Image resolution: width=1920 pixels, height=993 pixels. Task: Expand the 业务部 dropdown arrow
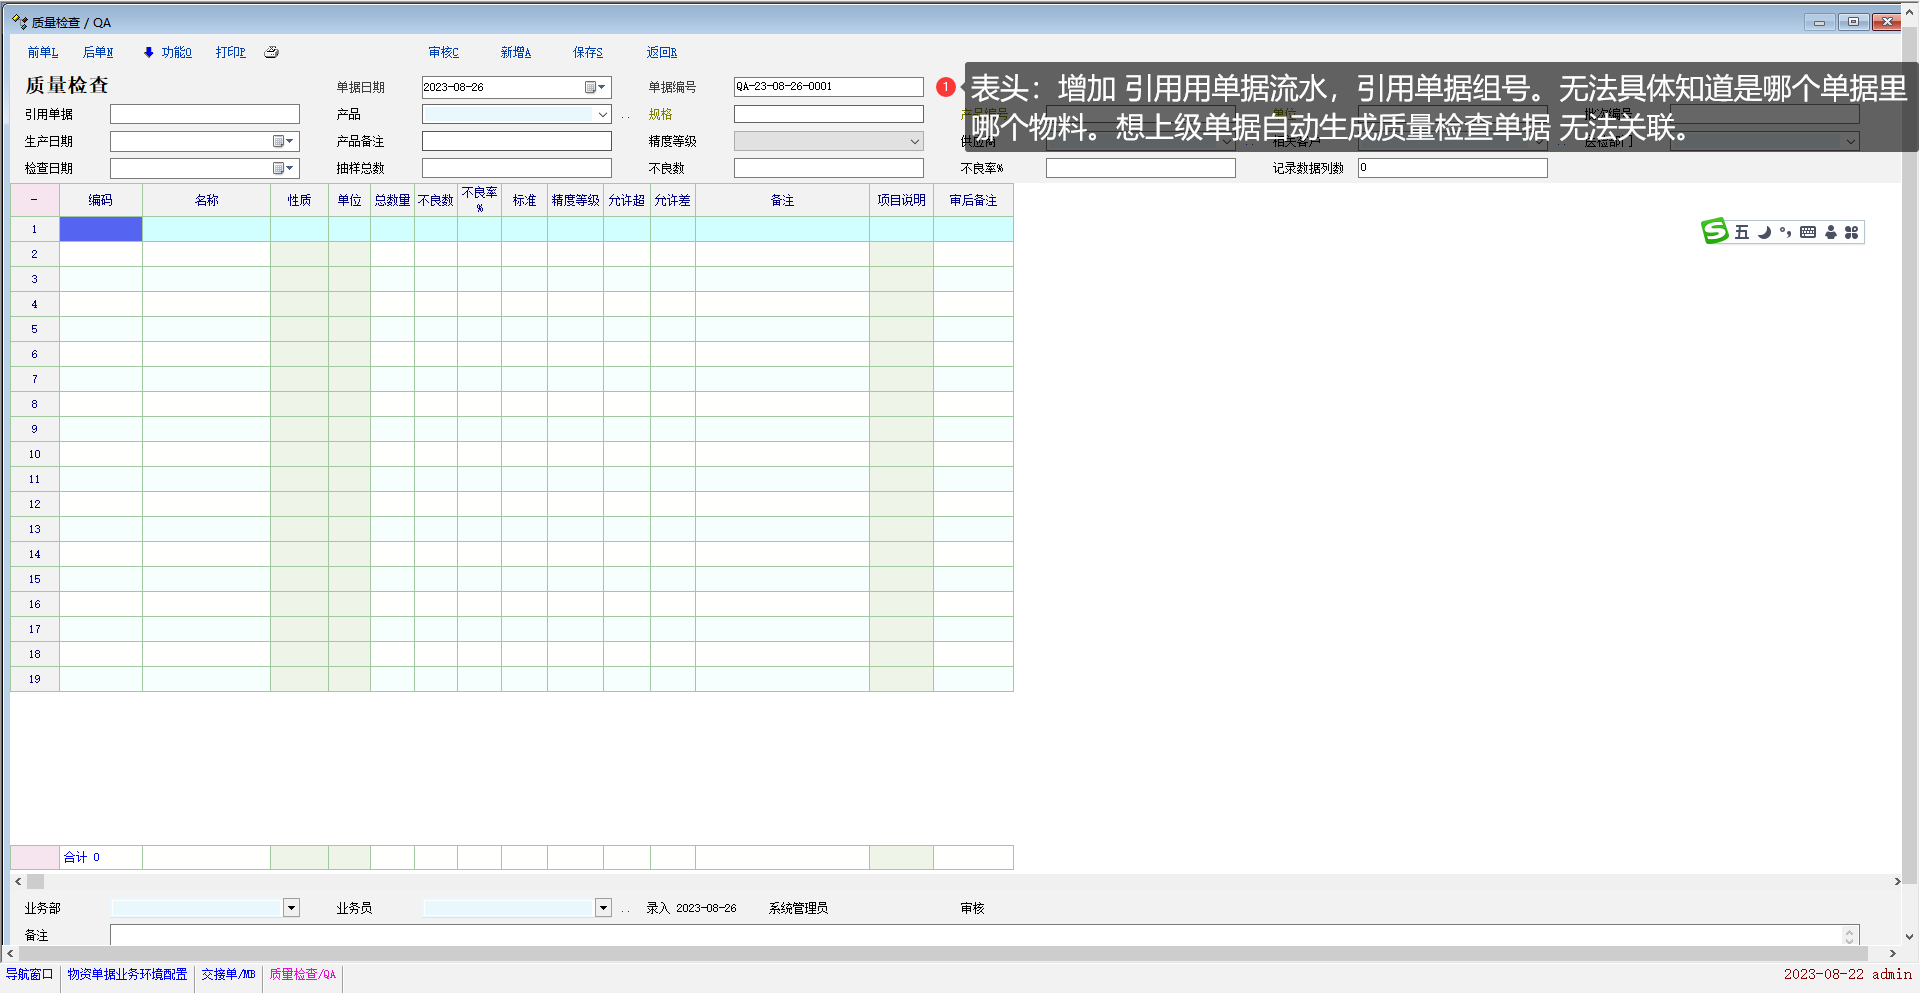pos(291,908)
